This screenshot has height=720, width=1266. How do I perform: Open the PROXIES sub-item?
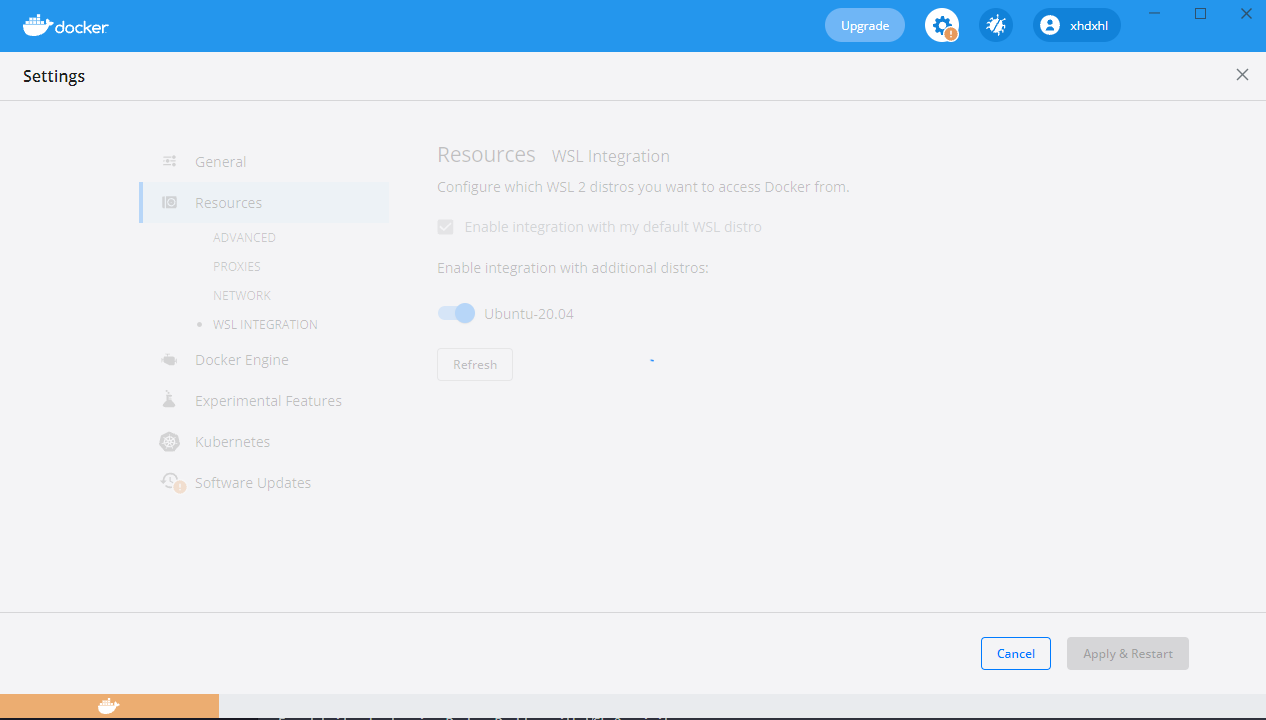[237, 266]
